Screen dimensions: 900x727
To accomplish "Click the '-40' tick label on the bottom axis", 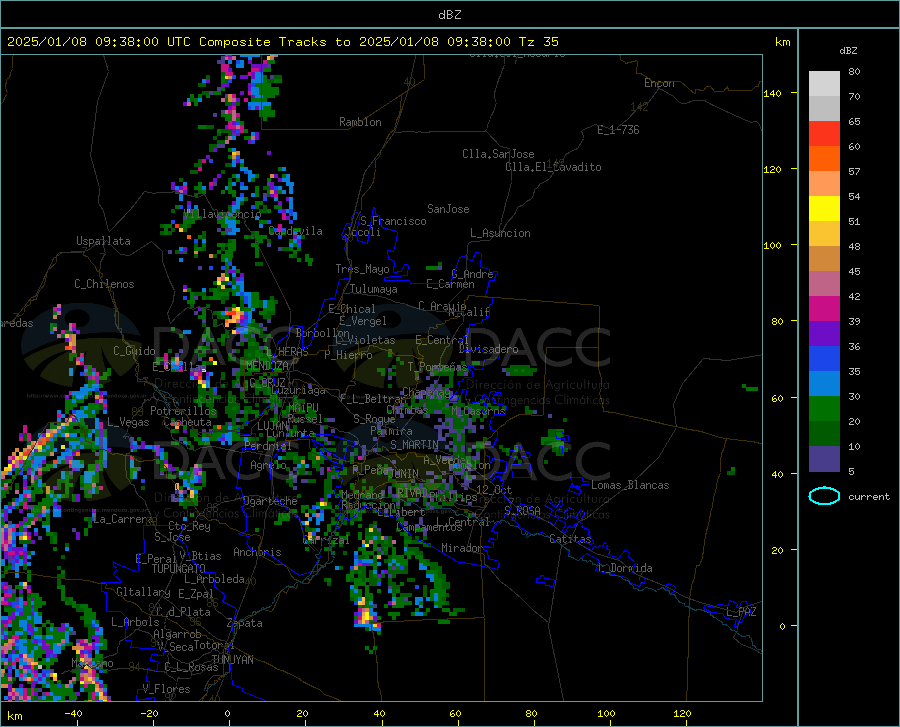I will (x=72, y=713).
